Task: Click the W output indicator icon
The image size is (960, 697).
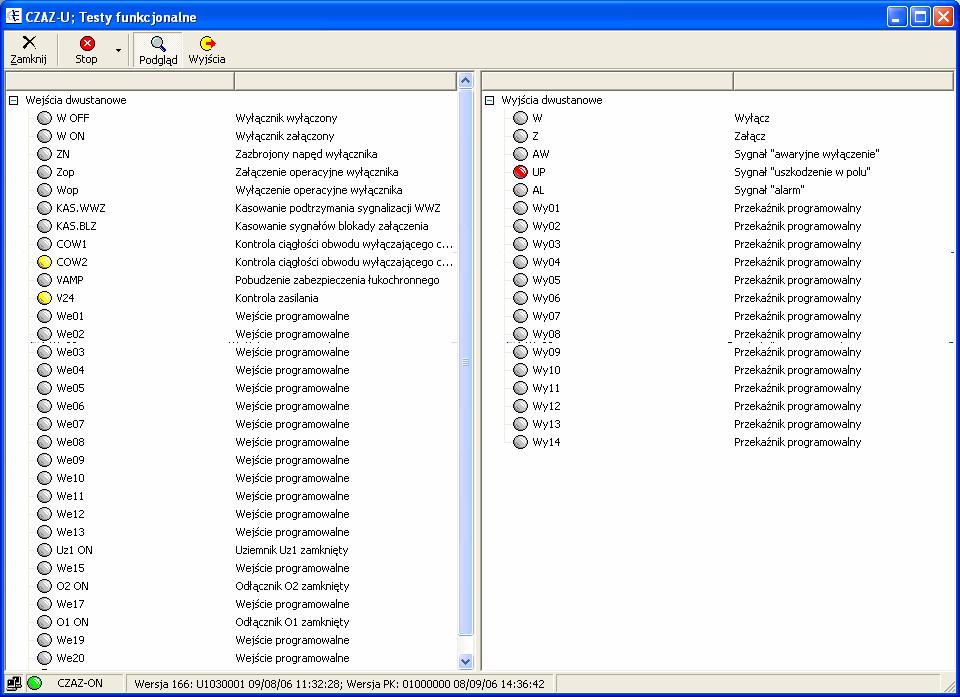Action: 520,118
